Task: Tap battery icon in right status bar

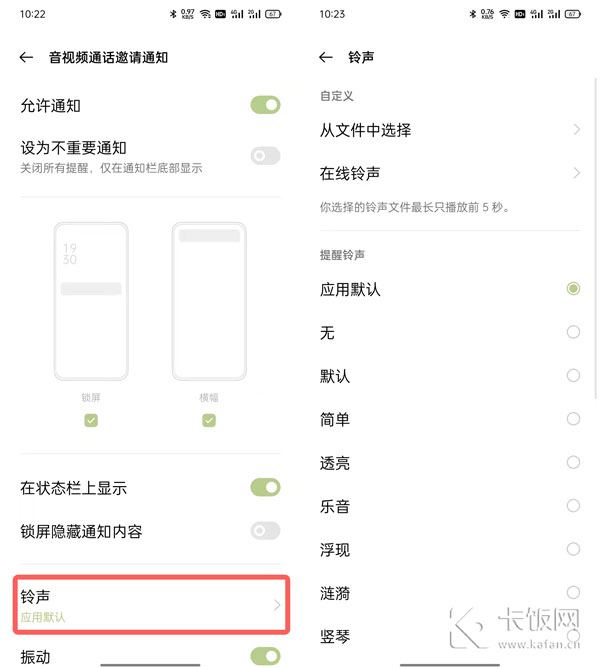Action: (x=573, y=14)
